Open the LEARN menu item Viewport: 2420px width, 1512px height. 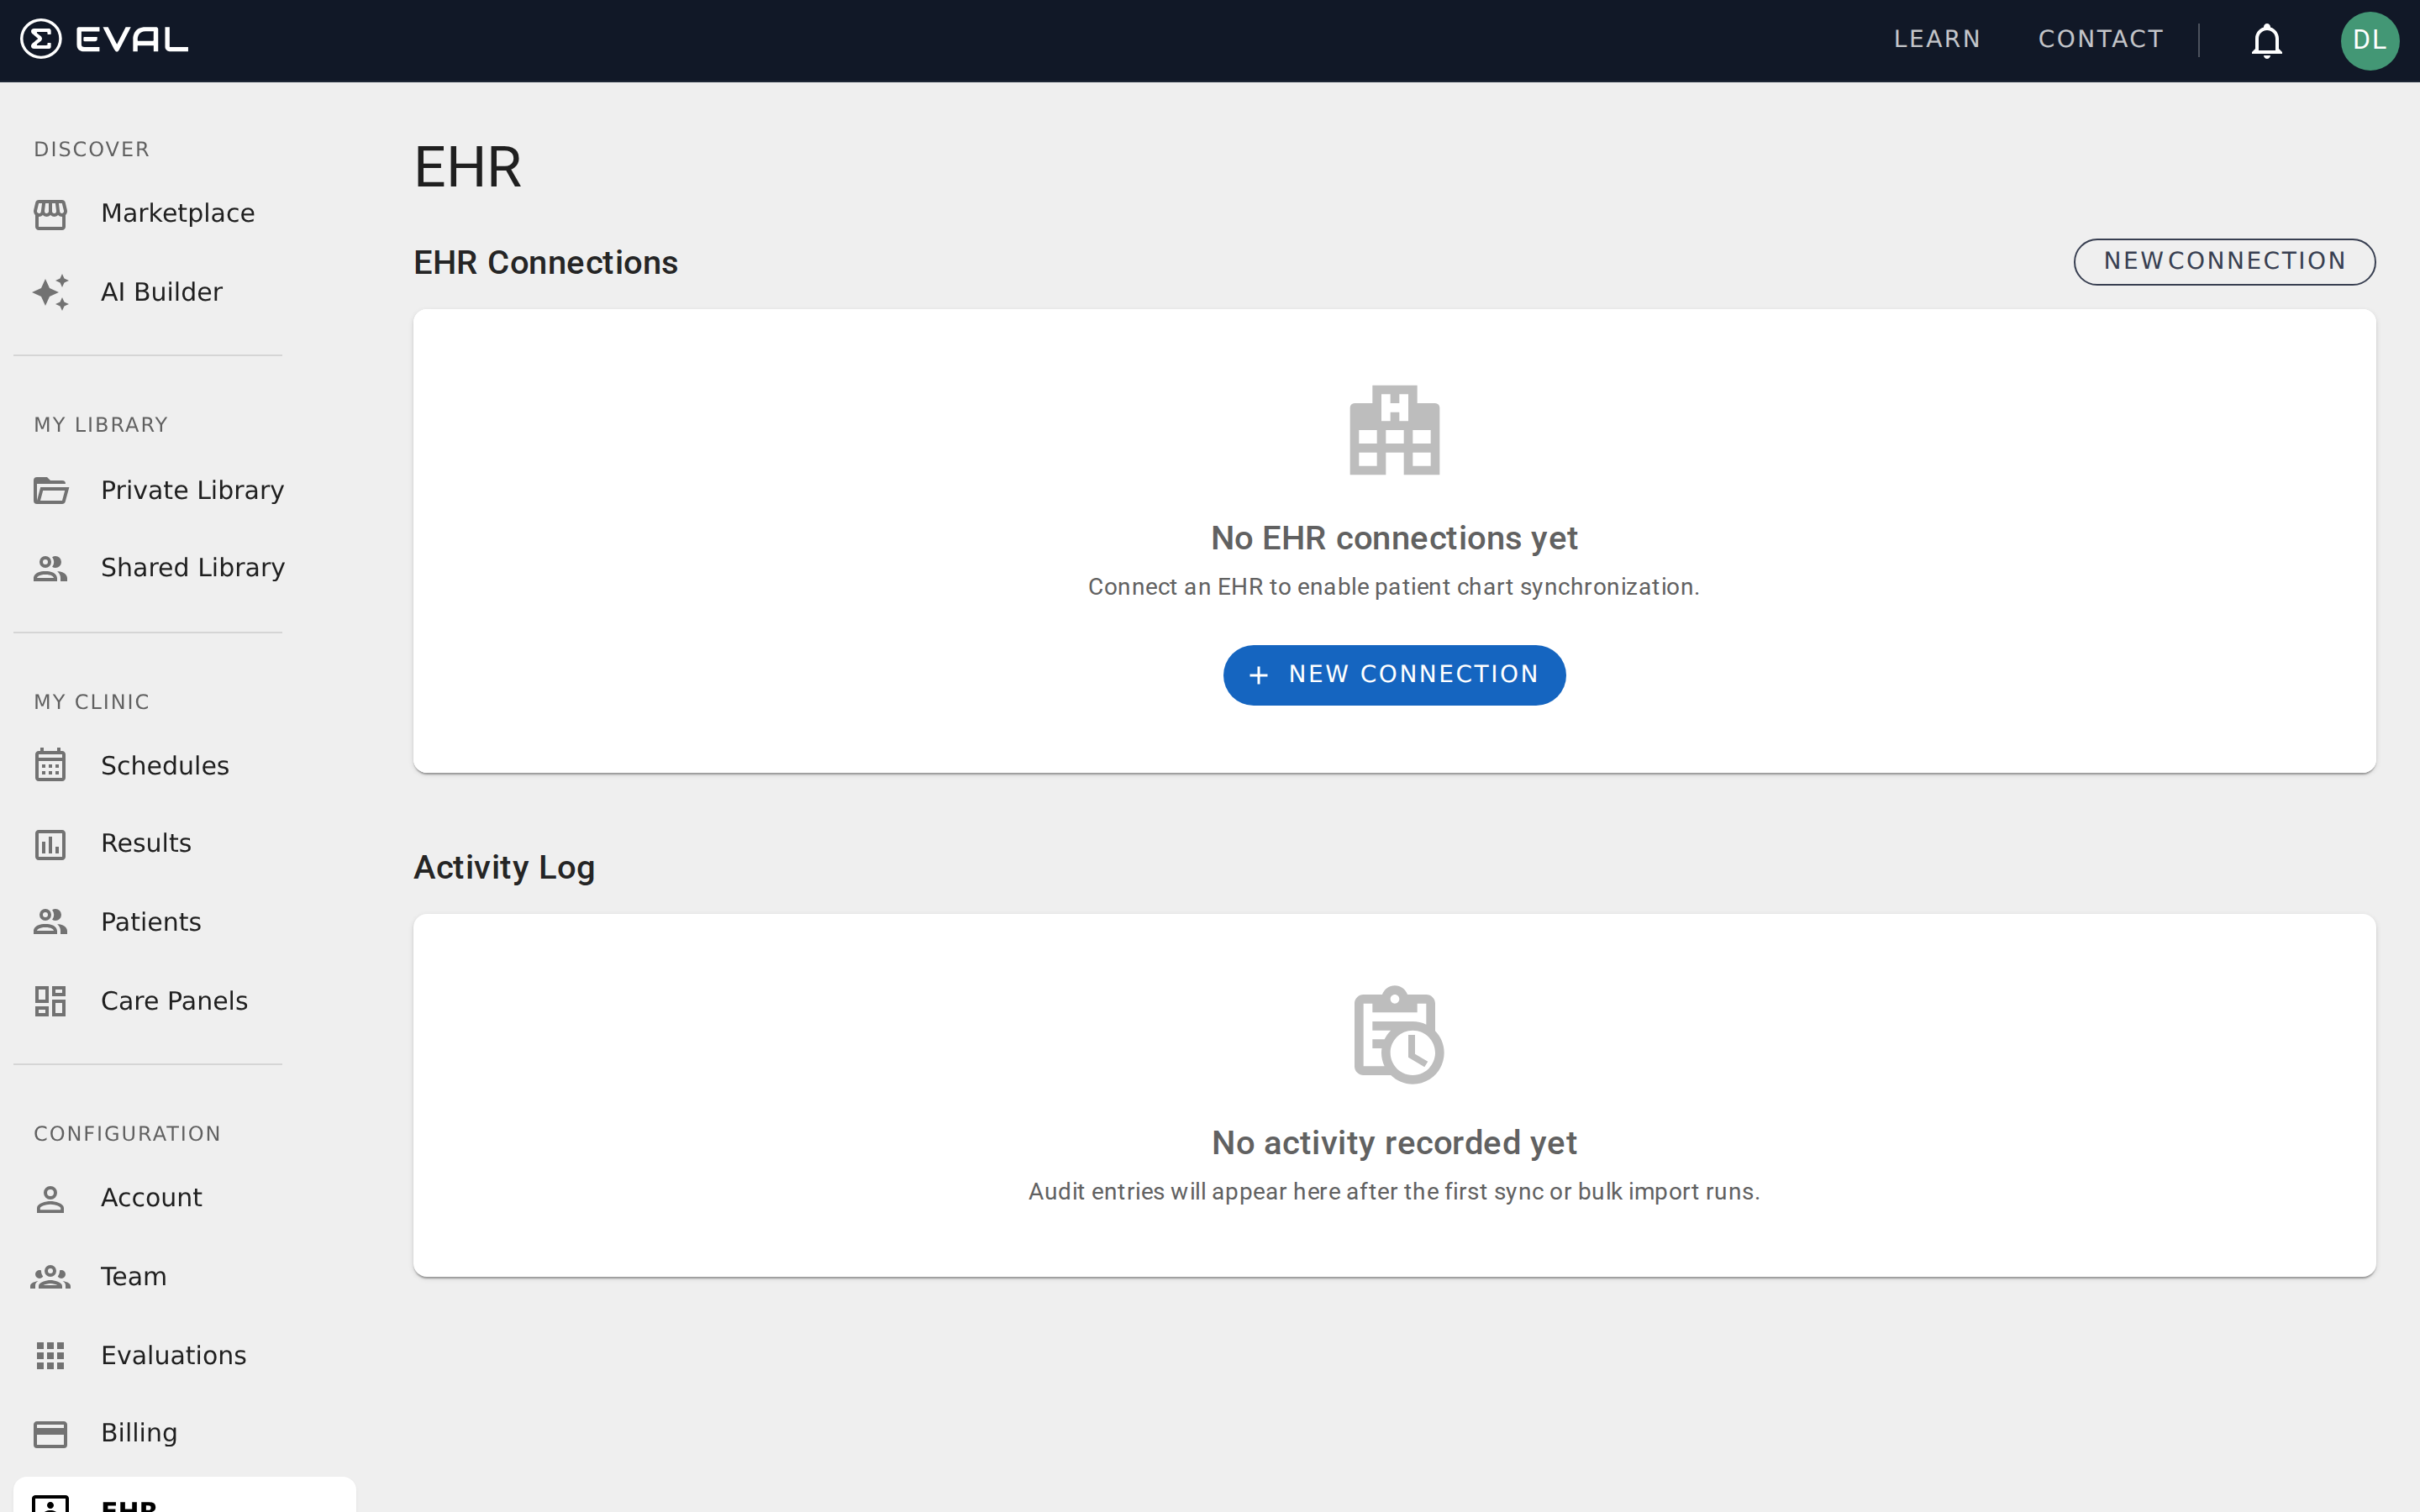click(x=1936, y=39)
